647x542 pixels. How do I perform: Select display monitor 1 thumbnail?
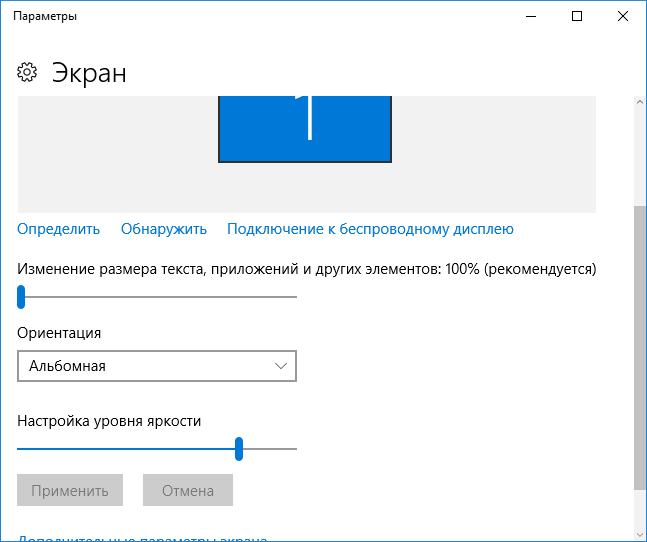click(x=305, y=129)
